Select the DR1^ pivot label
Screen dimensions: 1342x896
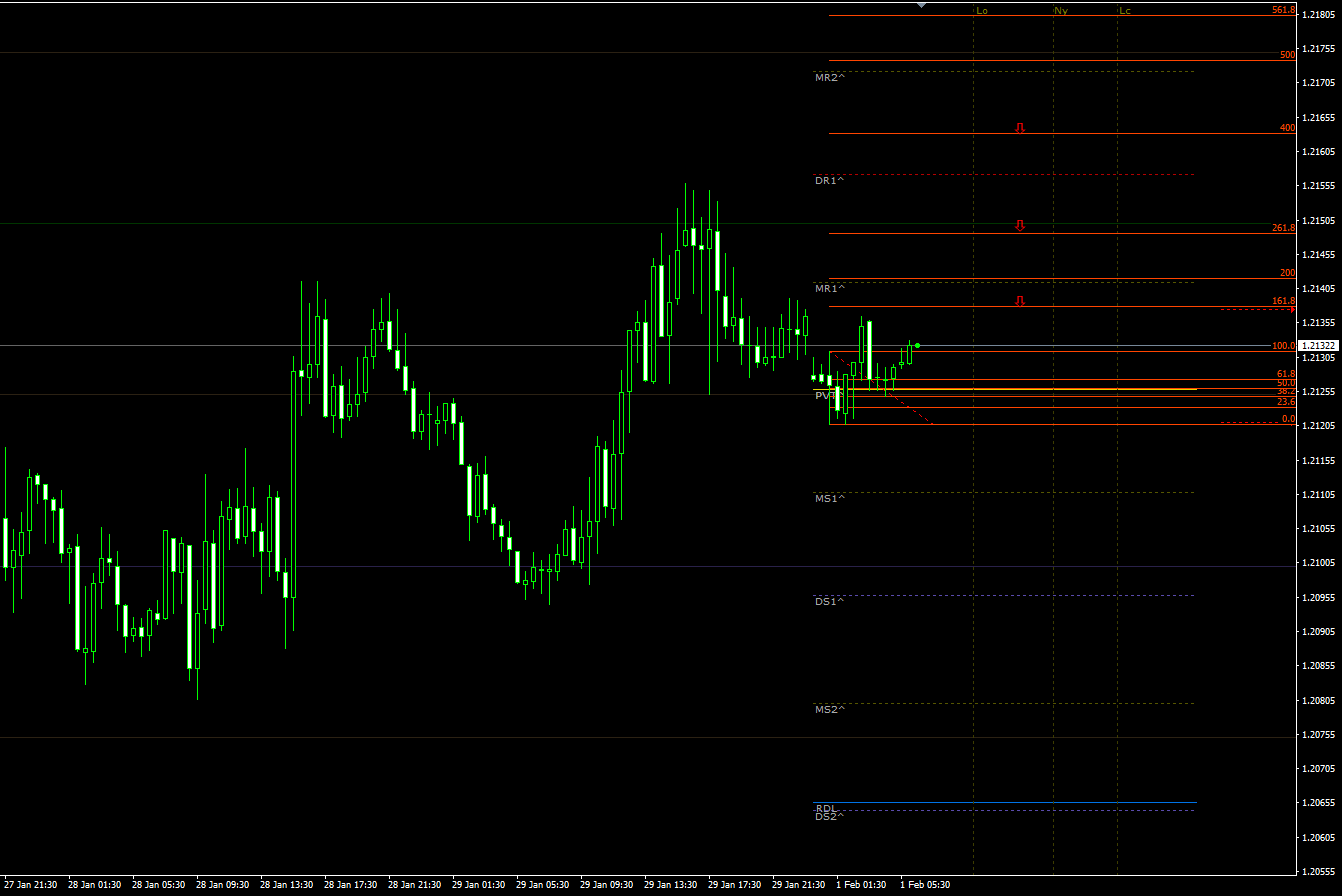click(830, 180)
